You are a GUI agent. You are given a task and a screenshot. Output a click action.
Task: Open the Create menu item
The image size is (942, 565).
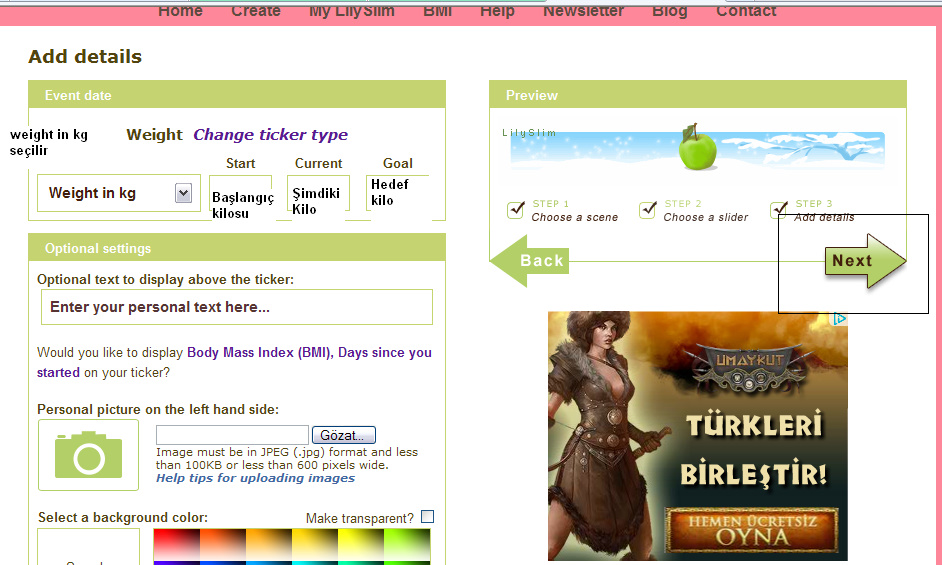click(x=256, y=11)
